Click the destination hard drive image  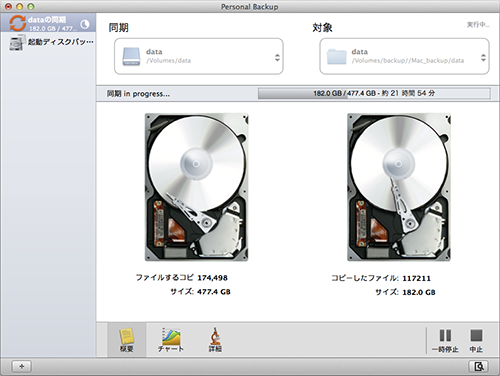pos(399,187)
